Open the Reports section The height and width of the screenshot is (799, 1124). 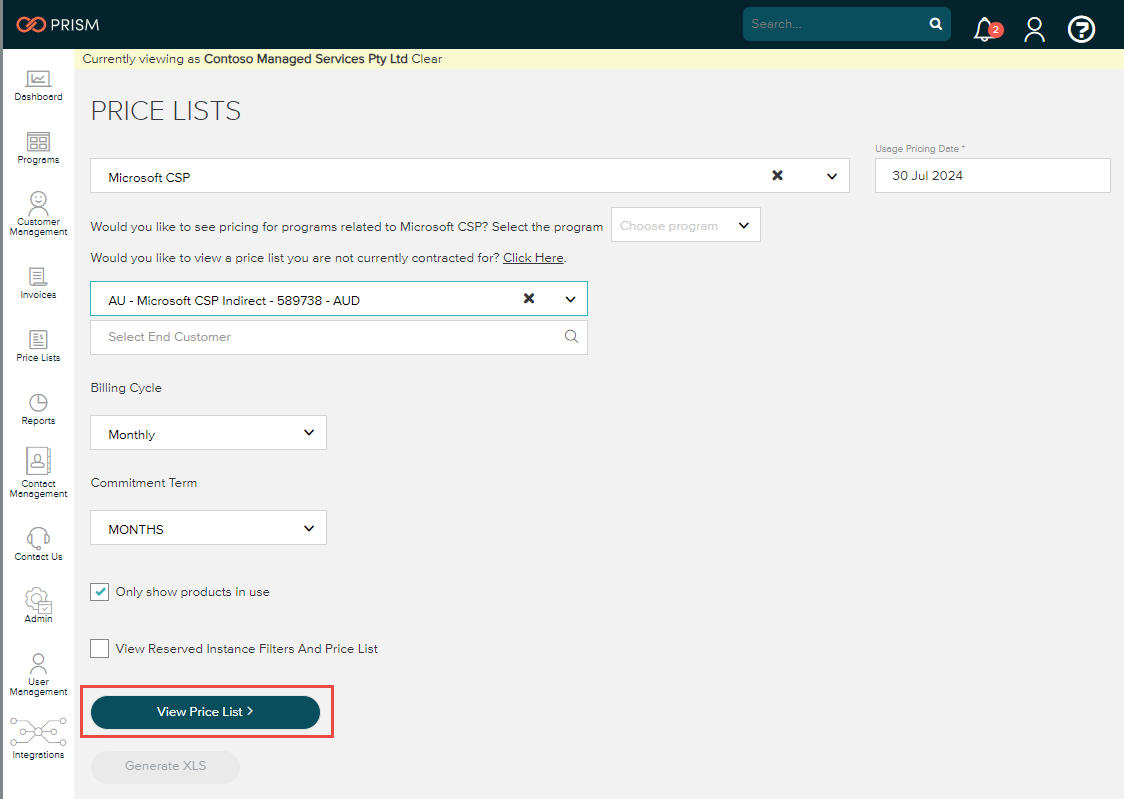[x=37, y=405]
